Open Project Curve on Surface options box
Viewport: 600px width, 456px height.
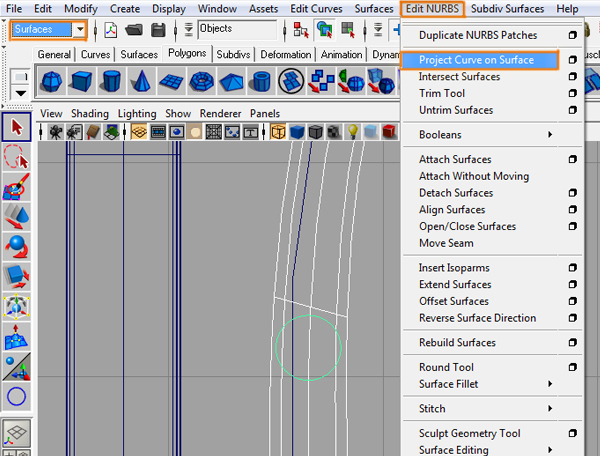click(572, 60)
